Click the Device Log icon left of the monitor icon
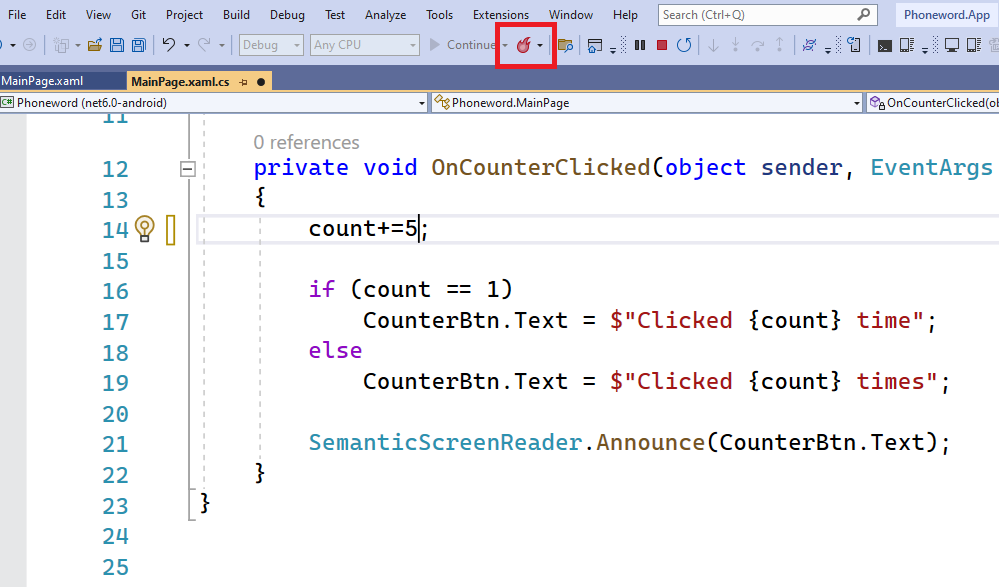999x587 pixels. point(907,45)
